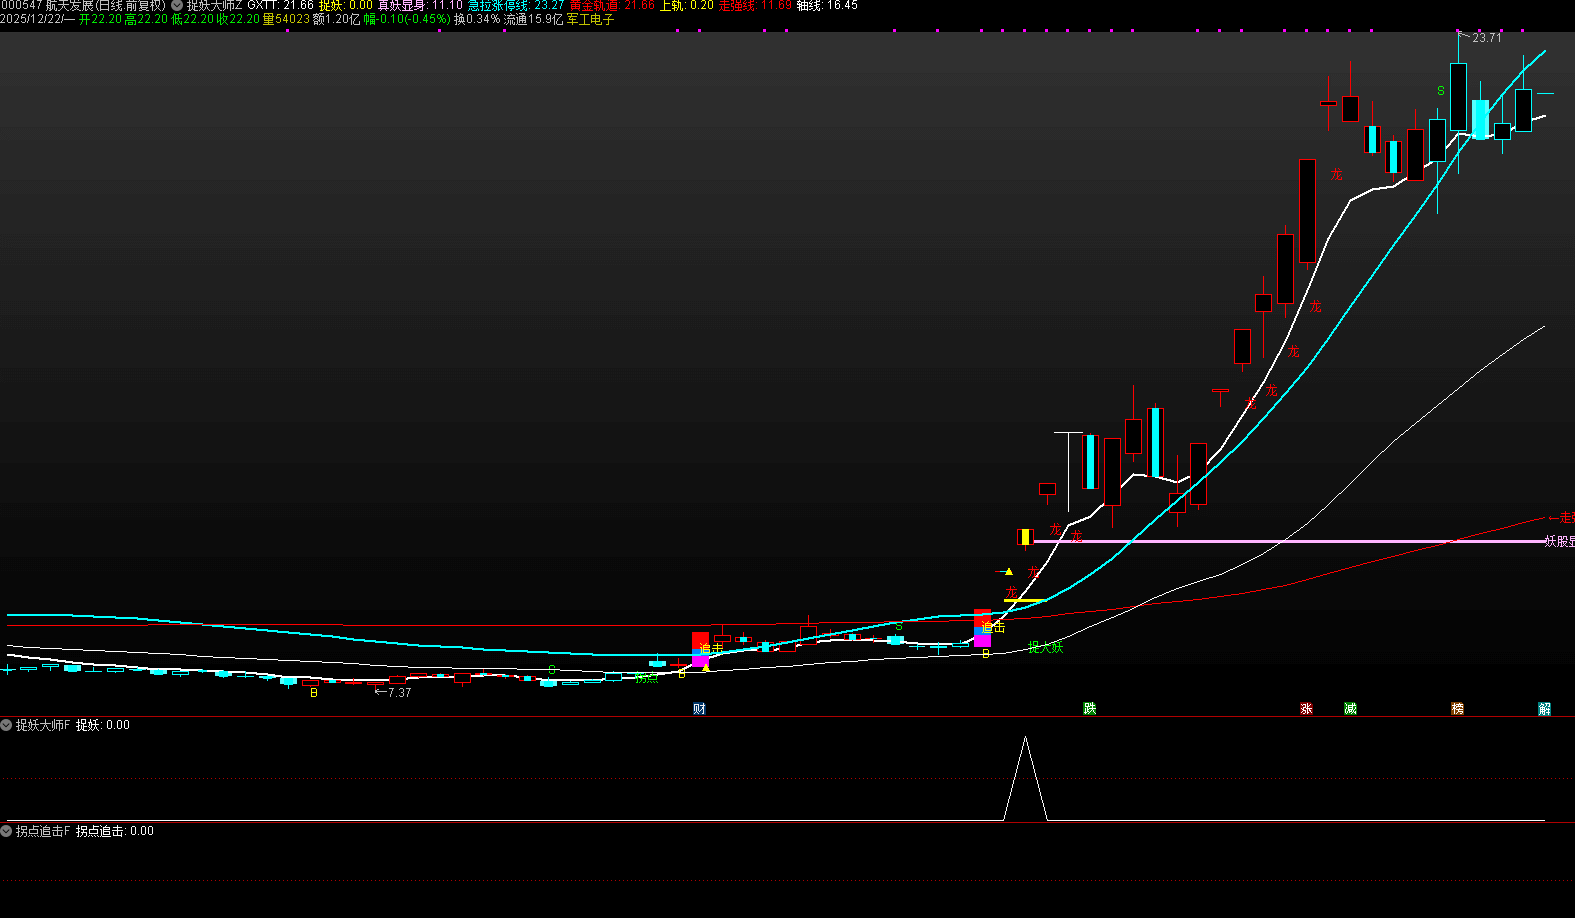Click the 军工电子 sector link
Image resolution: width=1575 pixels, height=918 pixels.
pyautogui.click(x=590, y=19)
